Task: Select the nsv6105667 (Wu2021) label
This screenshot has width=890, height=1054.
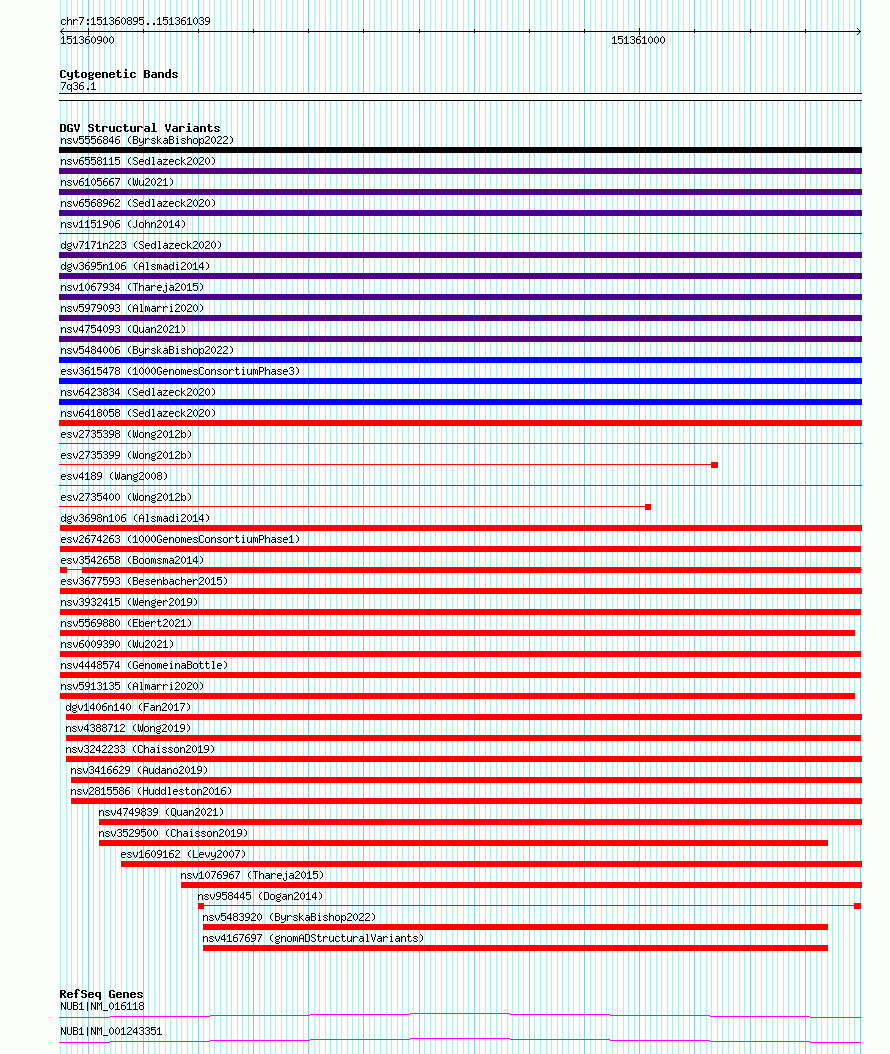Action: click(117, 182)
